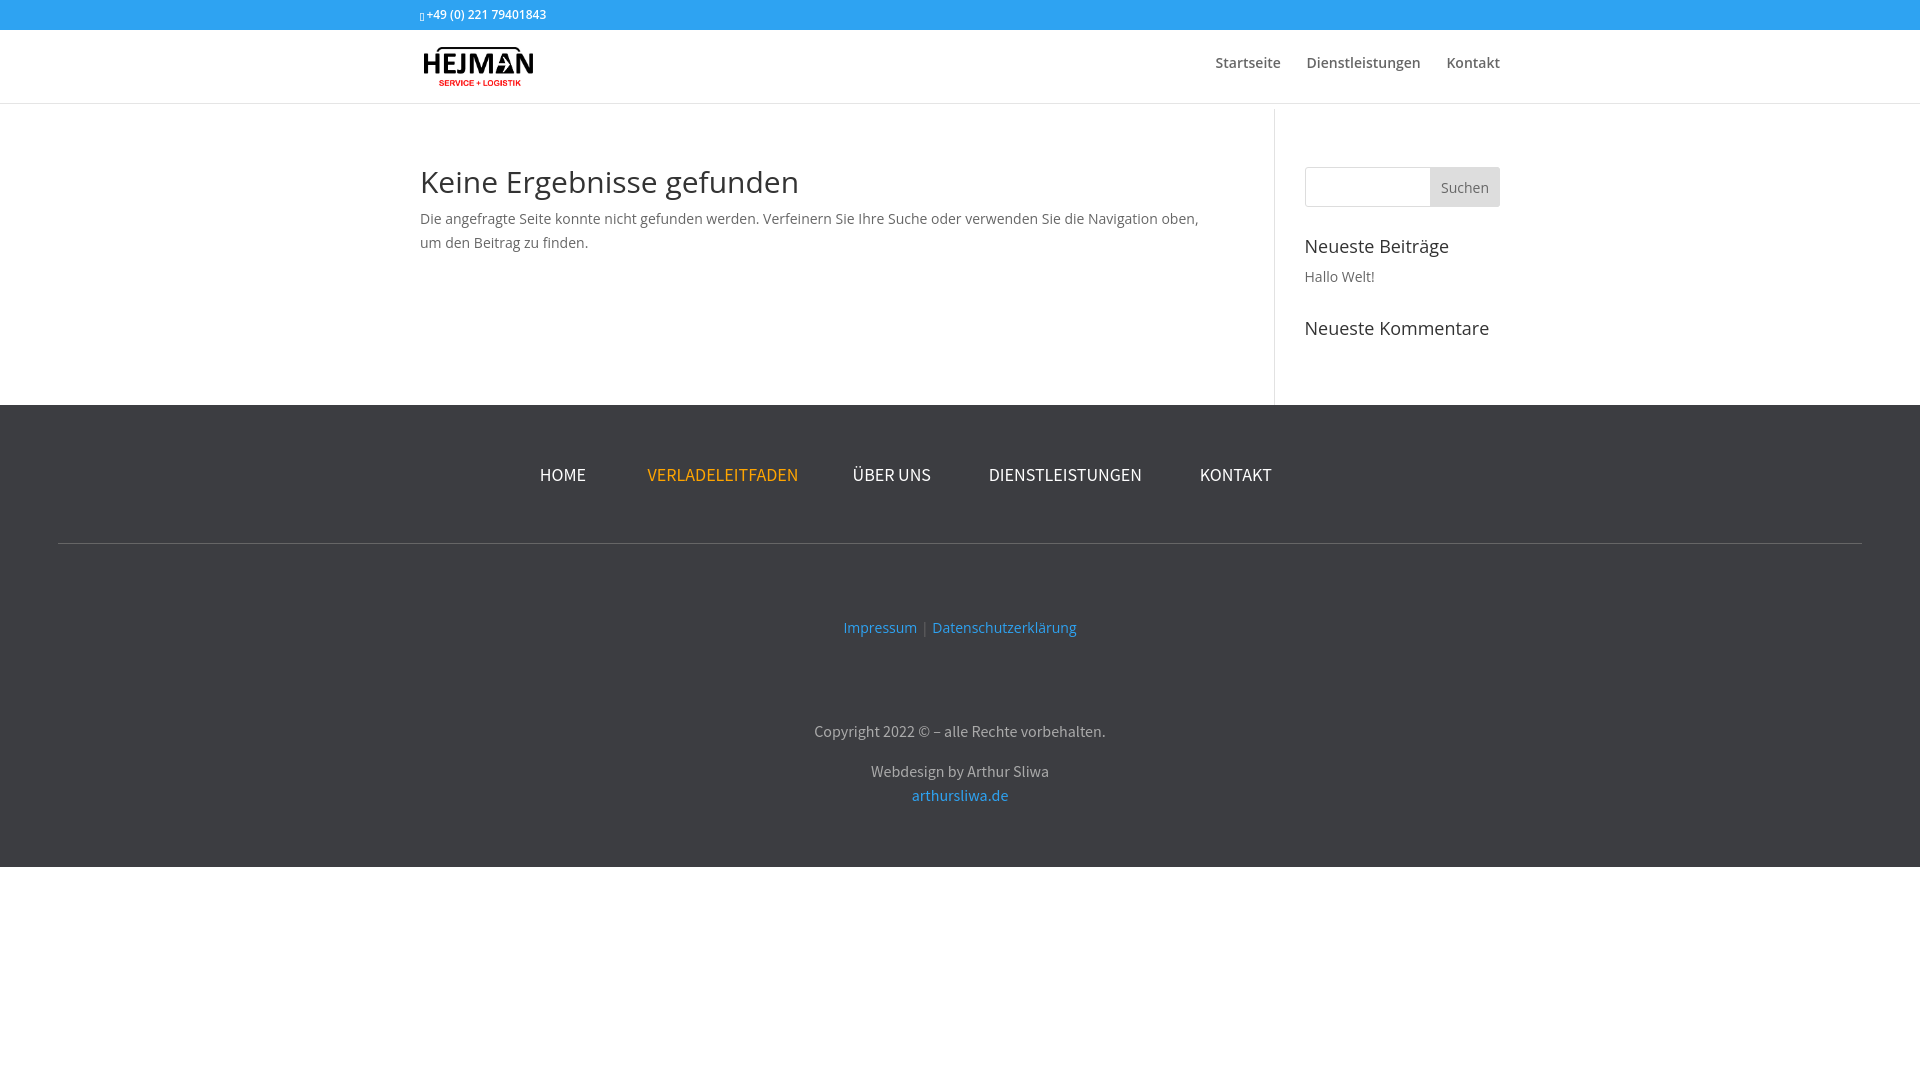
Task: Click the Copyright 2022 footer text
Action: tap(960, 731)
